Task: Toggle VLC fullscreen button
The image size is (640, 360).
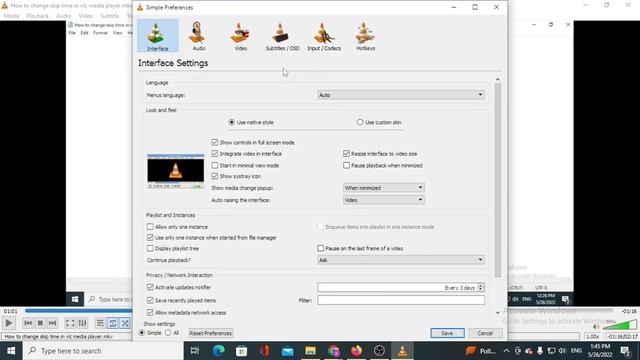Action: tap(70, 323)
